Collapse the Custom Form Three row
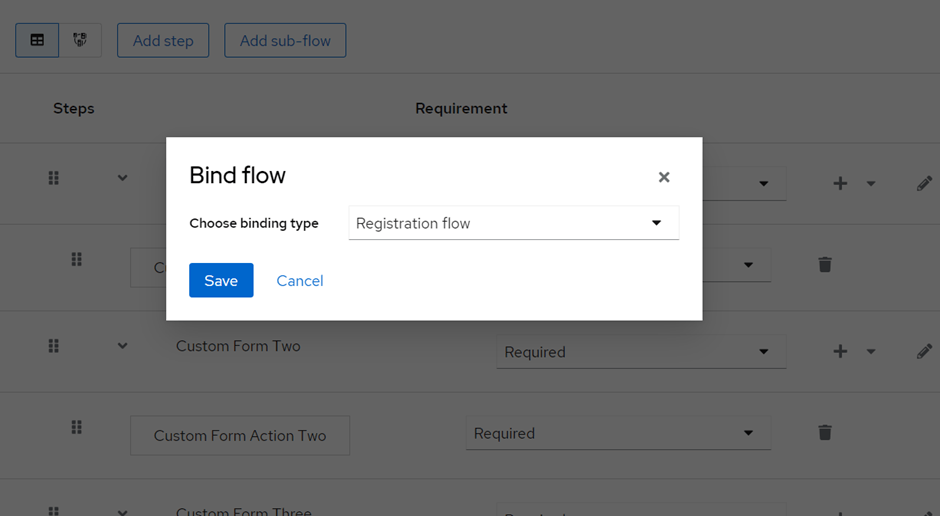 [122, 512]
